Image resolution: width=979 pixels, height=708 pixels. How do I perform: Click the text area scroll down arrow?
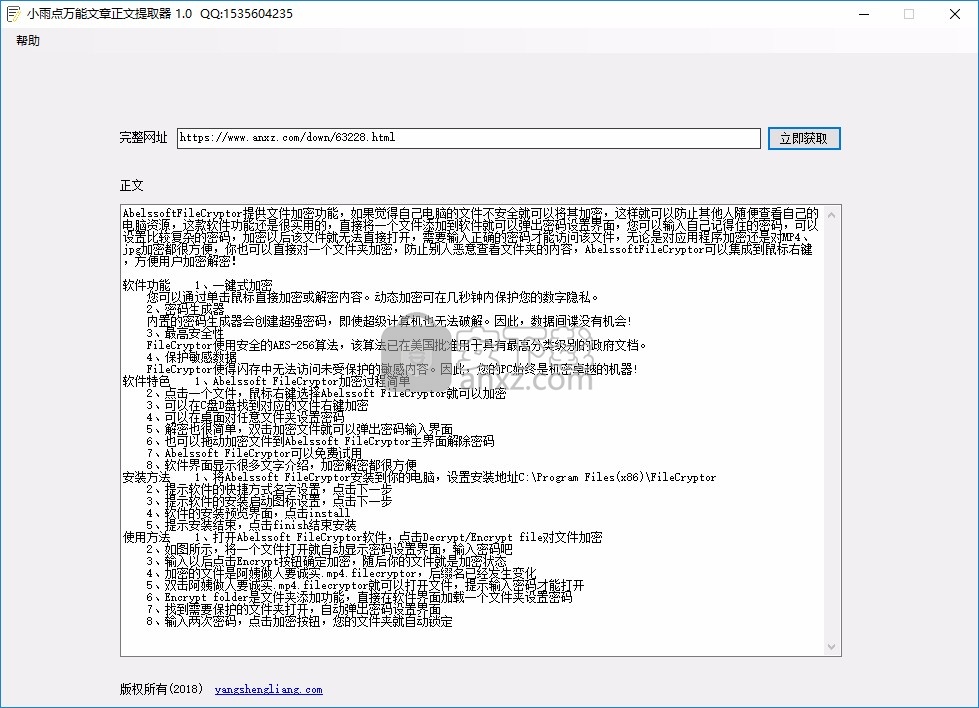(x=831, y=647)
